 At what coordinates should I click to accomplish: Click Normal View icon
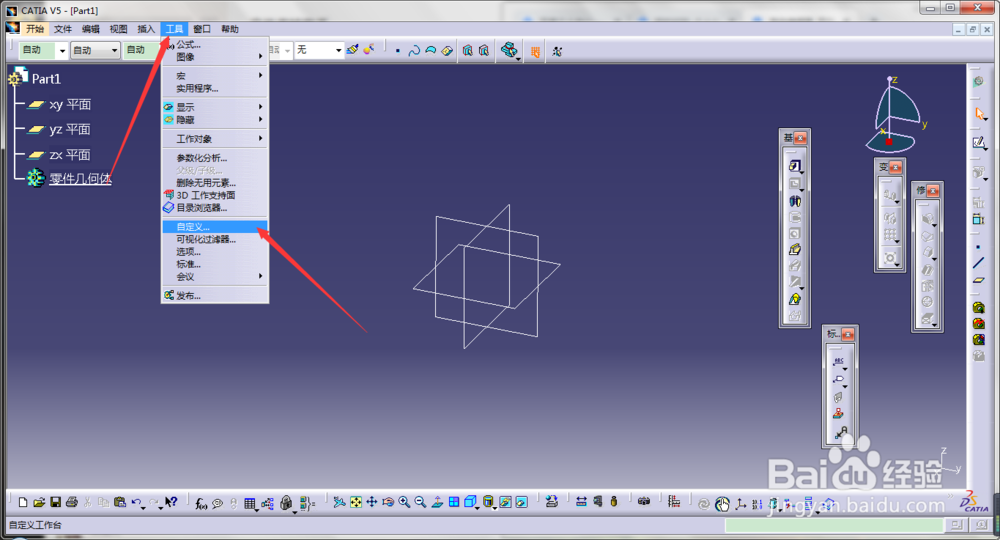click(437, 502)
